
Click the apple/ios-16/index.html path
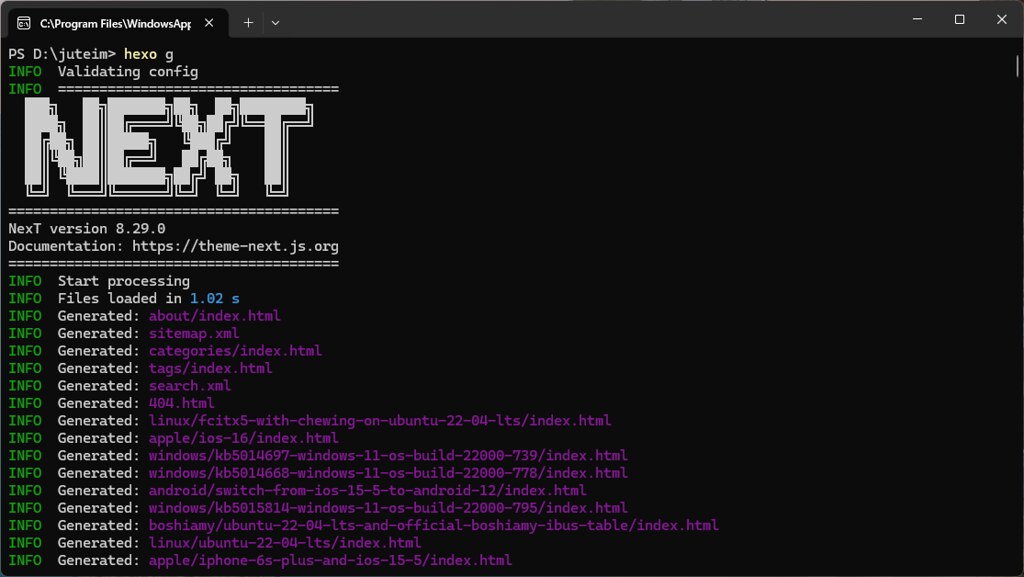tap(244, 438)
